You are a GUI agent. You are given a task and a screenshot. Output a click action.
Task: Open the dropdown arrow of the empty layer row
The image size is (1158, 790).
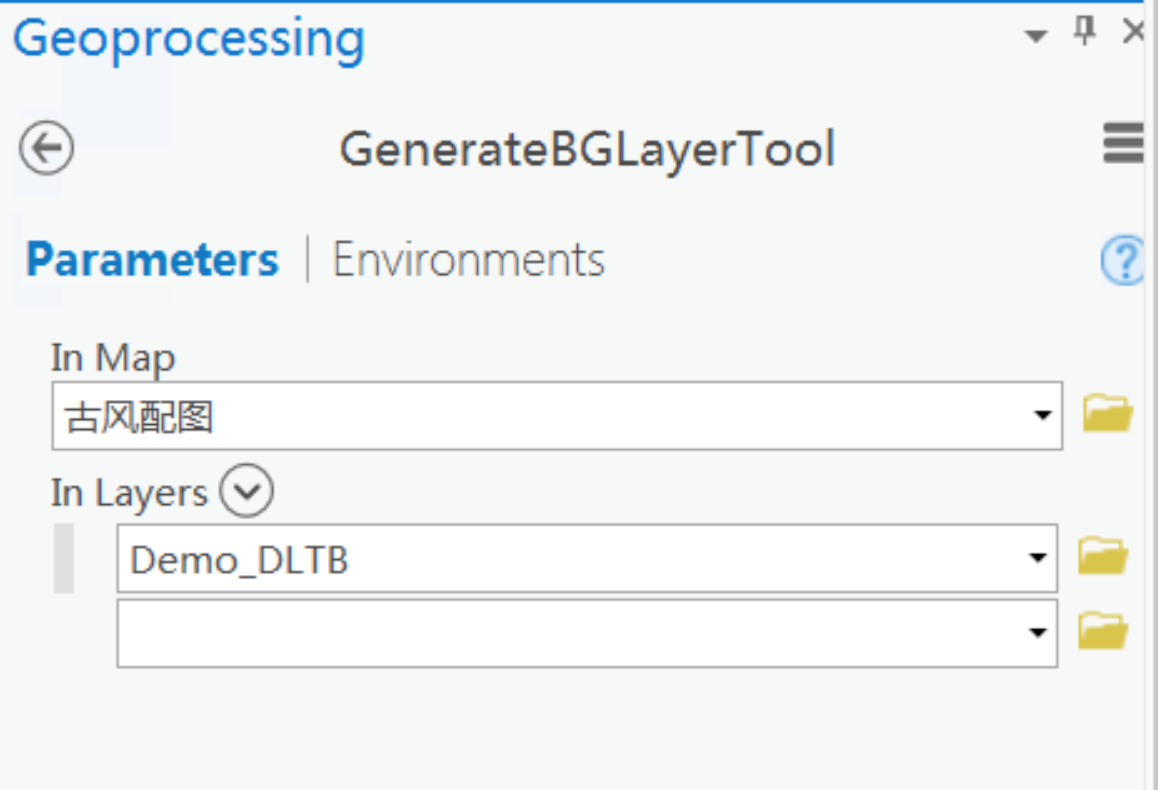point(1038,632)
